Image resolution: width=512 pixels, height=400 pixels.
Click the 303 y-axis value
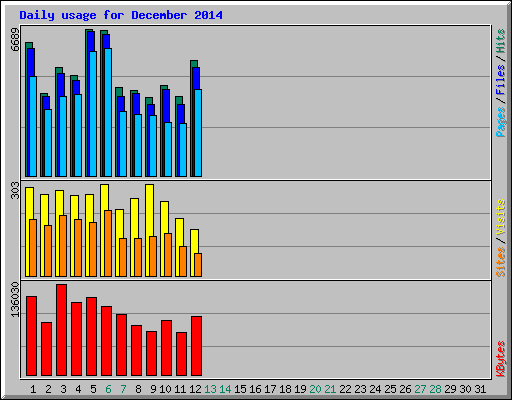(15, 190)
